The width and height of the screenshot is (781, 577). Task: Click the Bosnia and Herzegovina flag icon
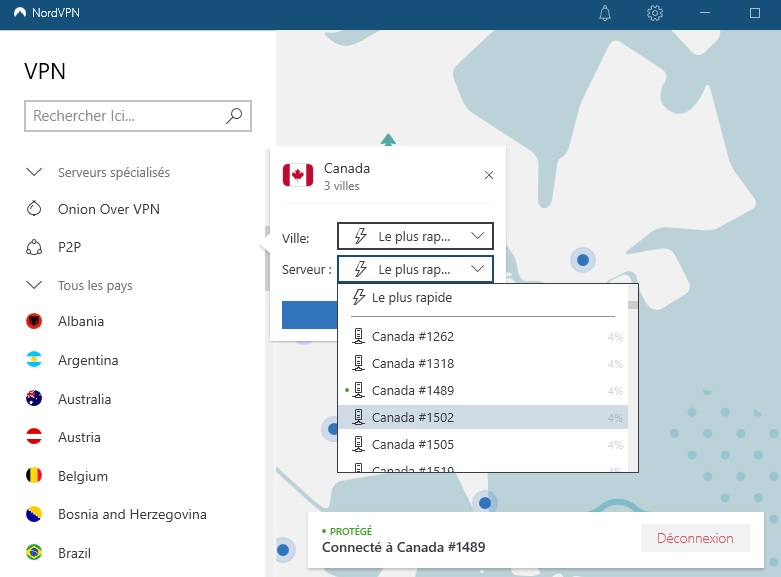34,514
